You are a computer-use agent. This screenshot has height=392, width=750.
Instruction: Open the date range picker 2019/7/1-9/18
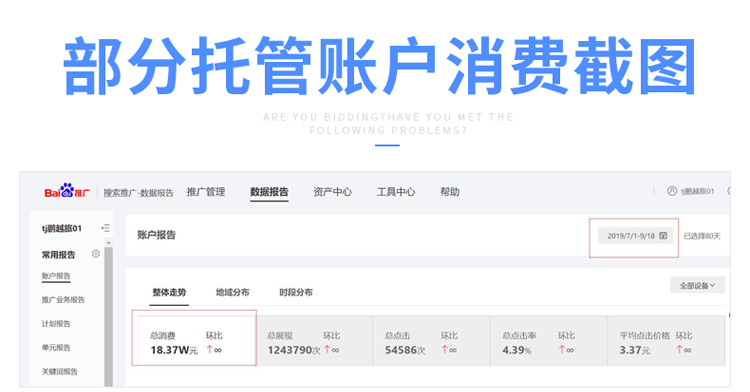coord(636,236)
